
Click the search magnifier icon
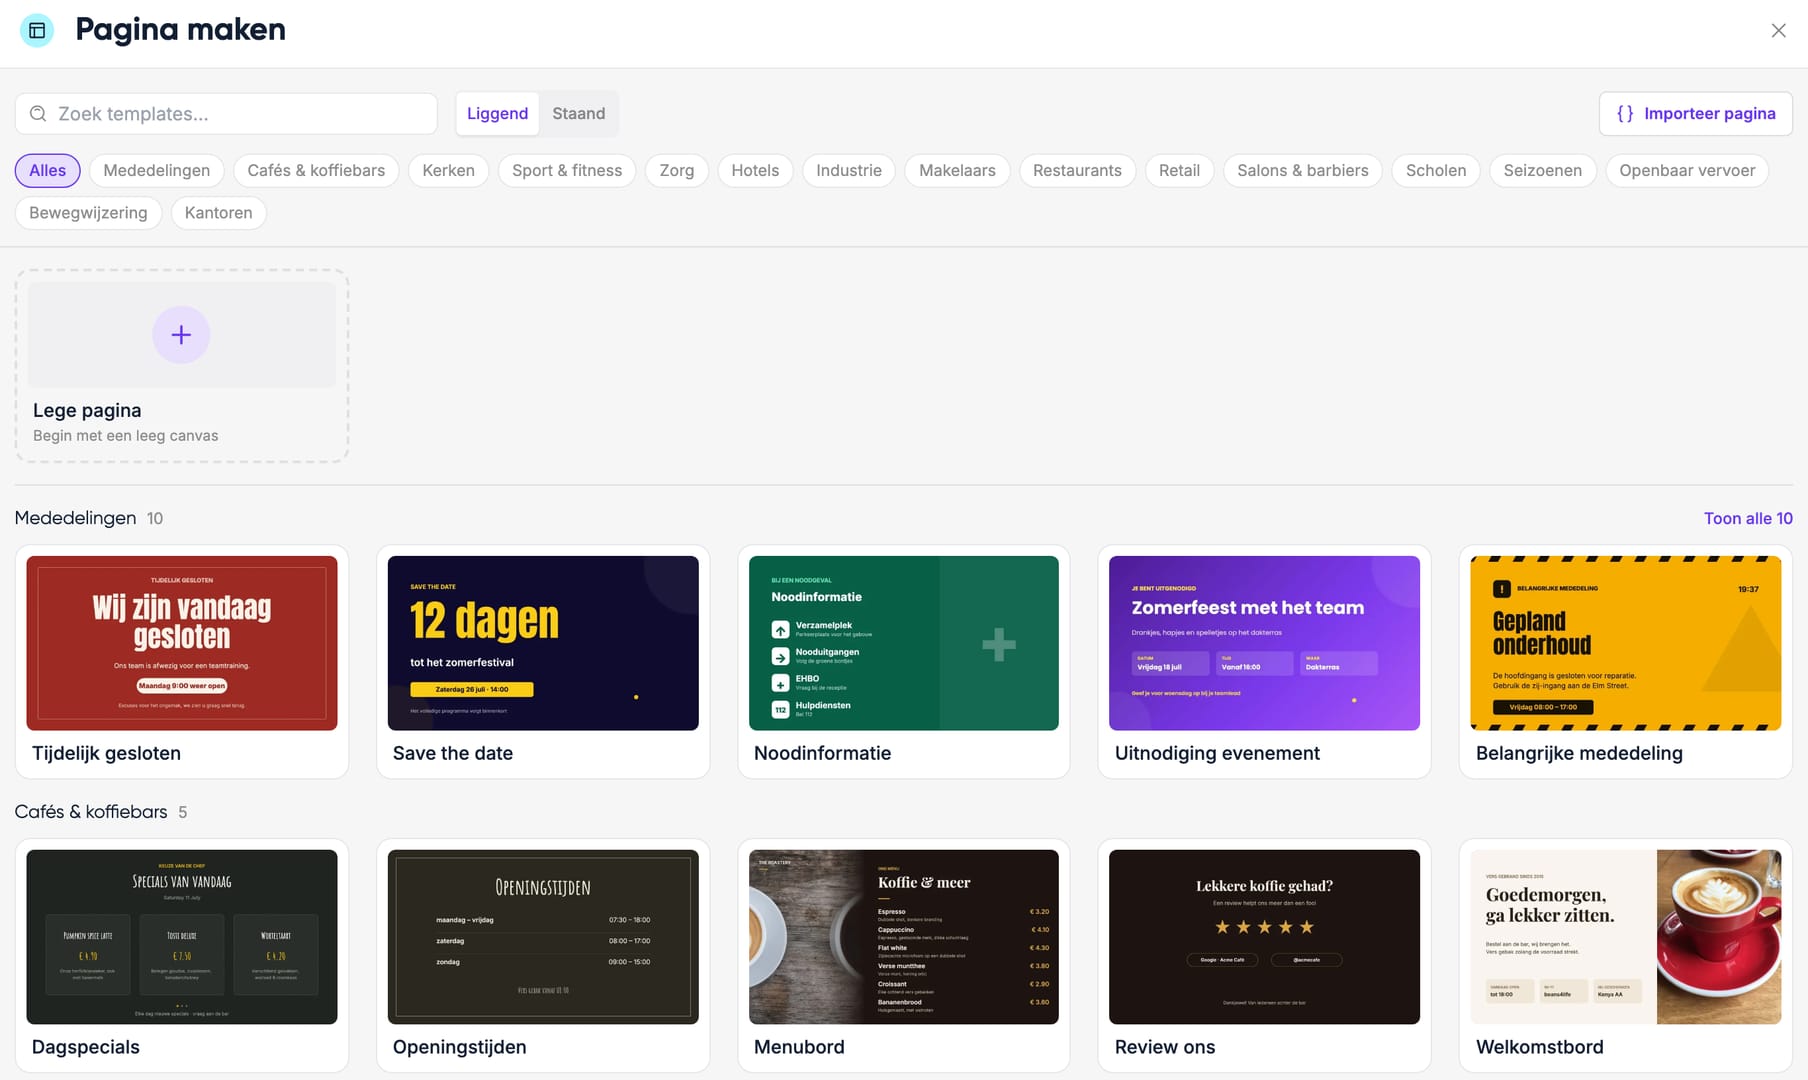point(38,114)
